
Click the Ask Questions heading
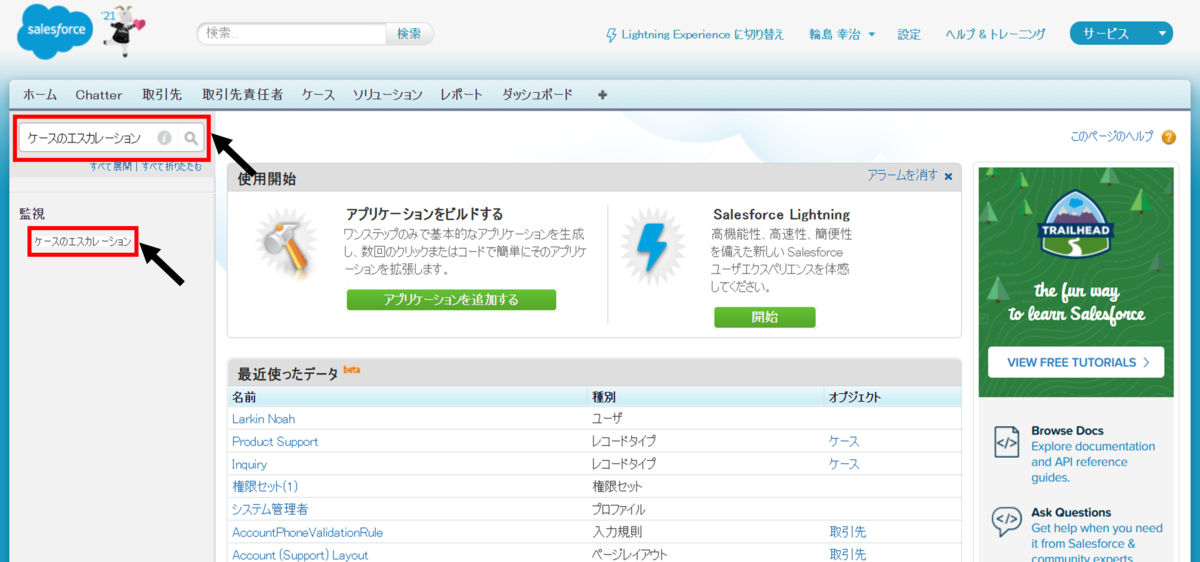pyautogui.click(x=1071, y=513)
